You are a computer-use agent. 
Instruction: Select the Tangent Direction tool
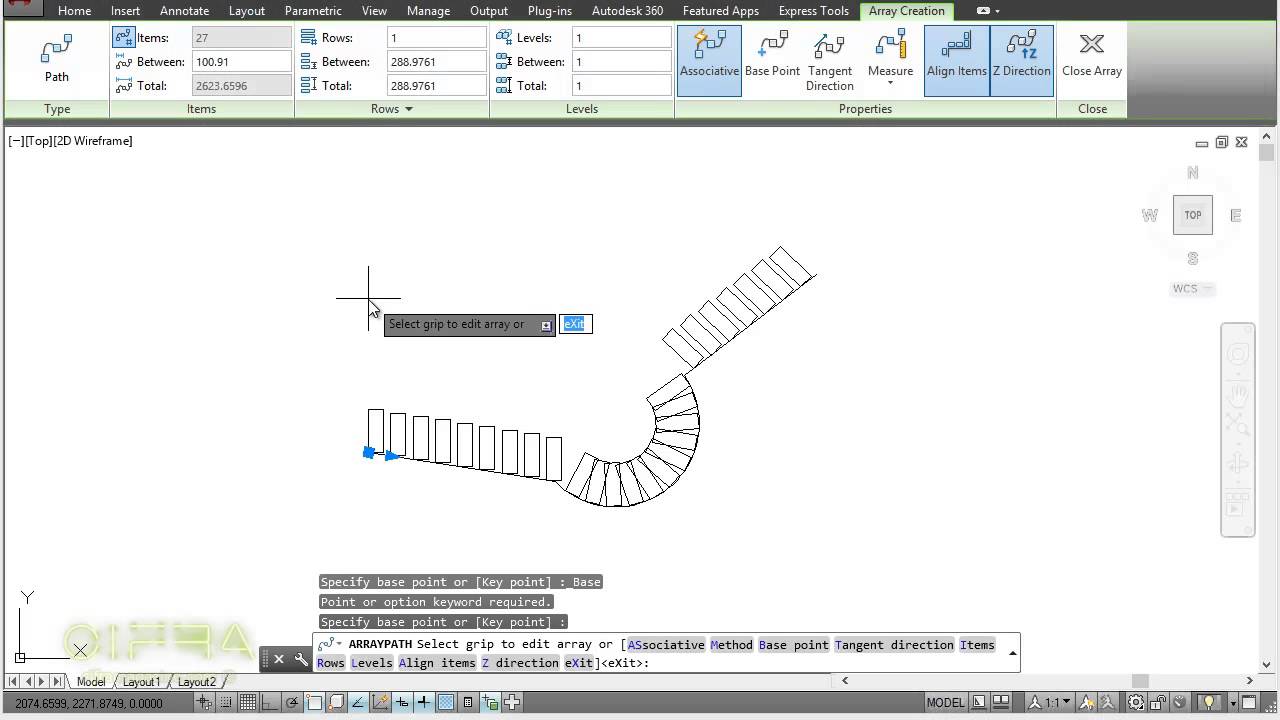(829, 60)
